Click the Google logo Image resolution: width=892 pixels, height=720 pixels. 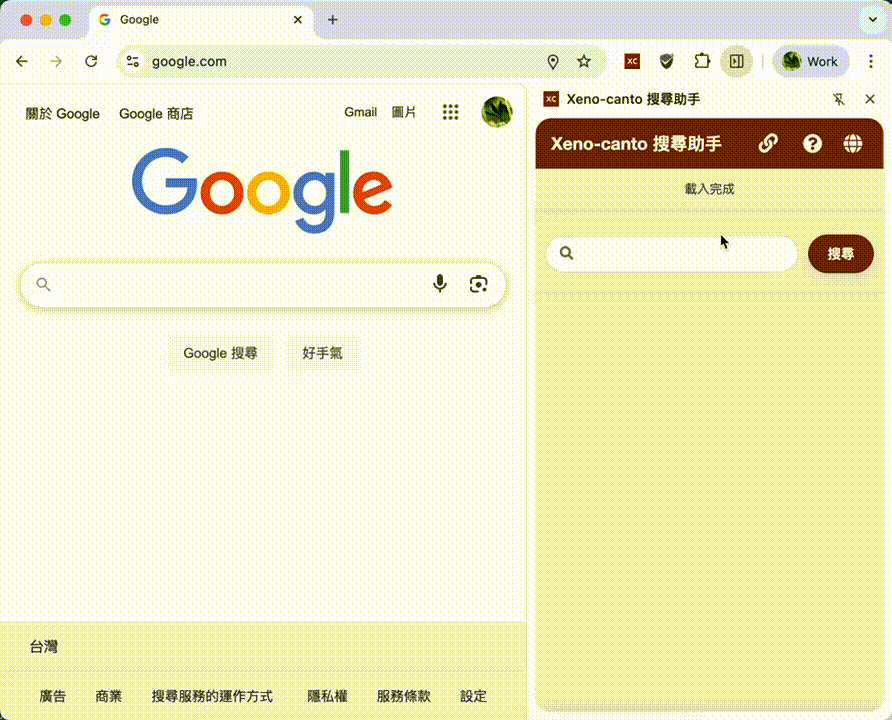pyautogui.click(x=262, y=191)
